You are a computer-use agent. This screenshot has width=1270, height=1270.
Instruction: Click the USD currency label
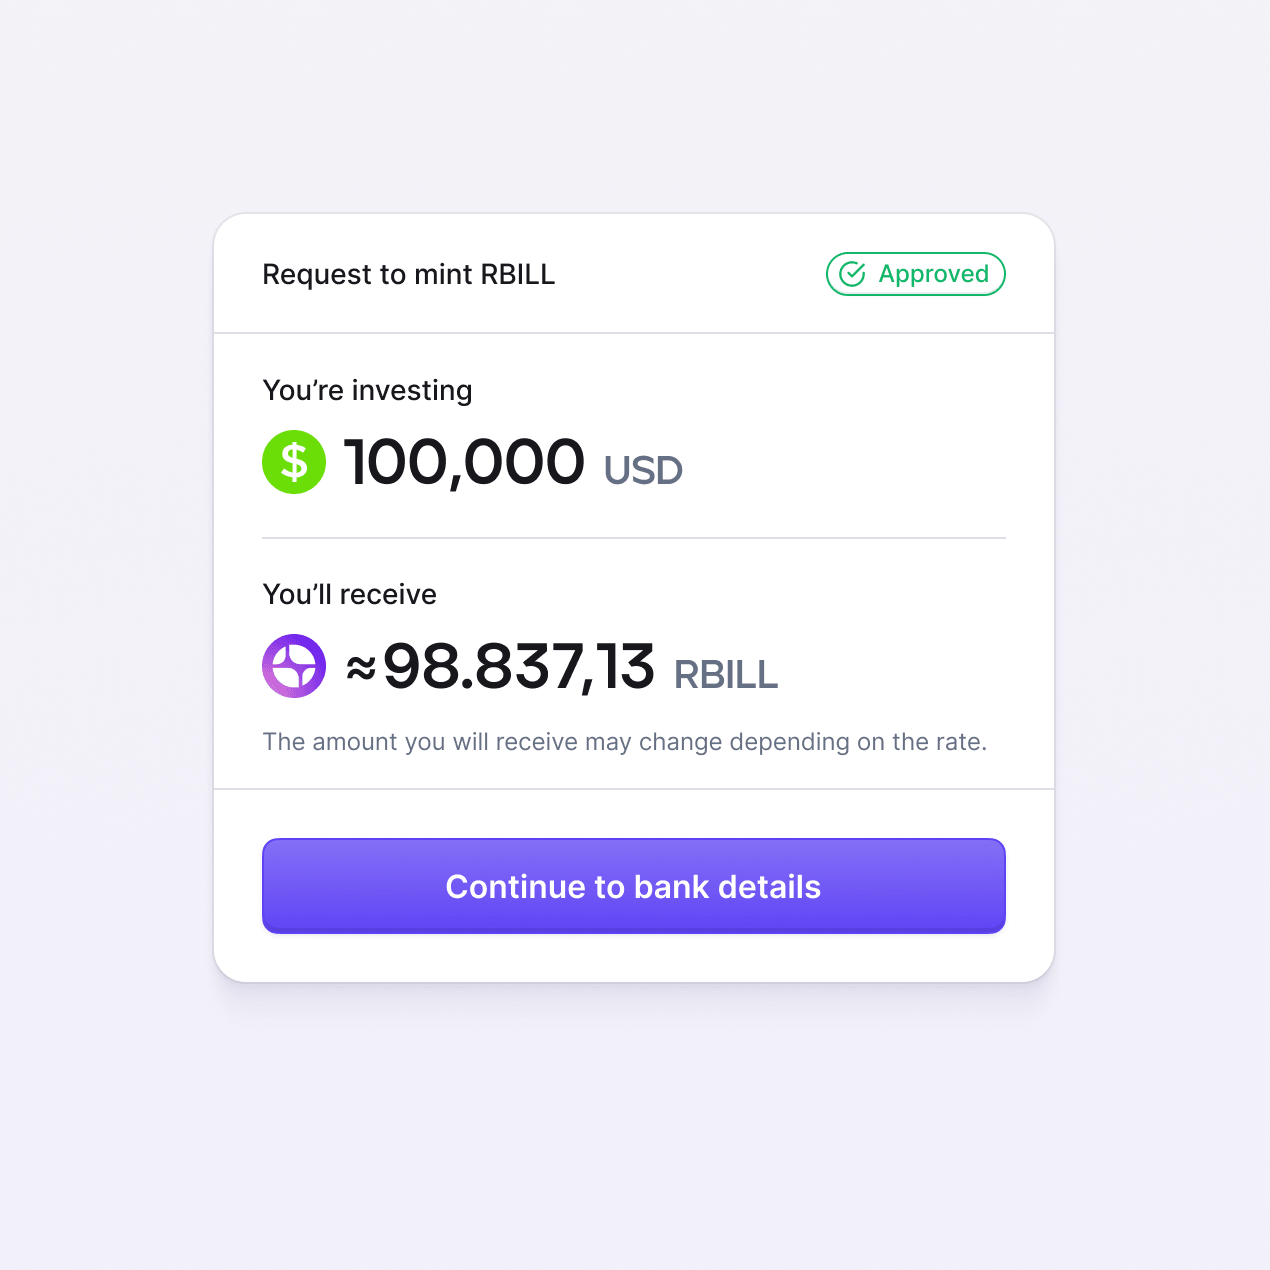point(643,471)
